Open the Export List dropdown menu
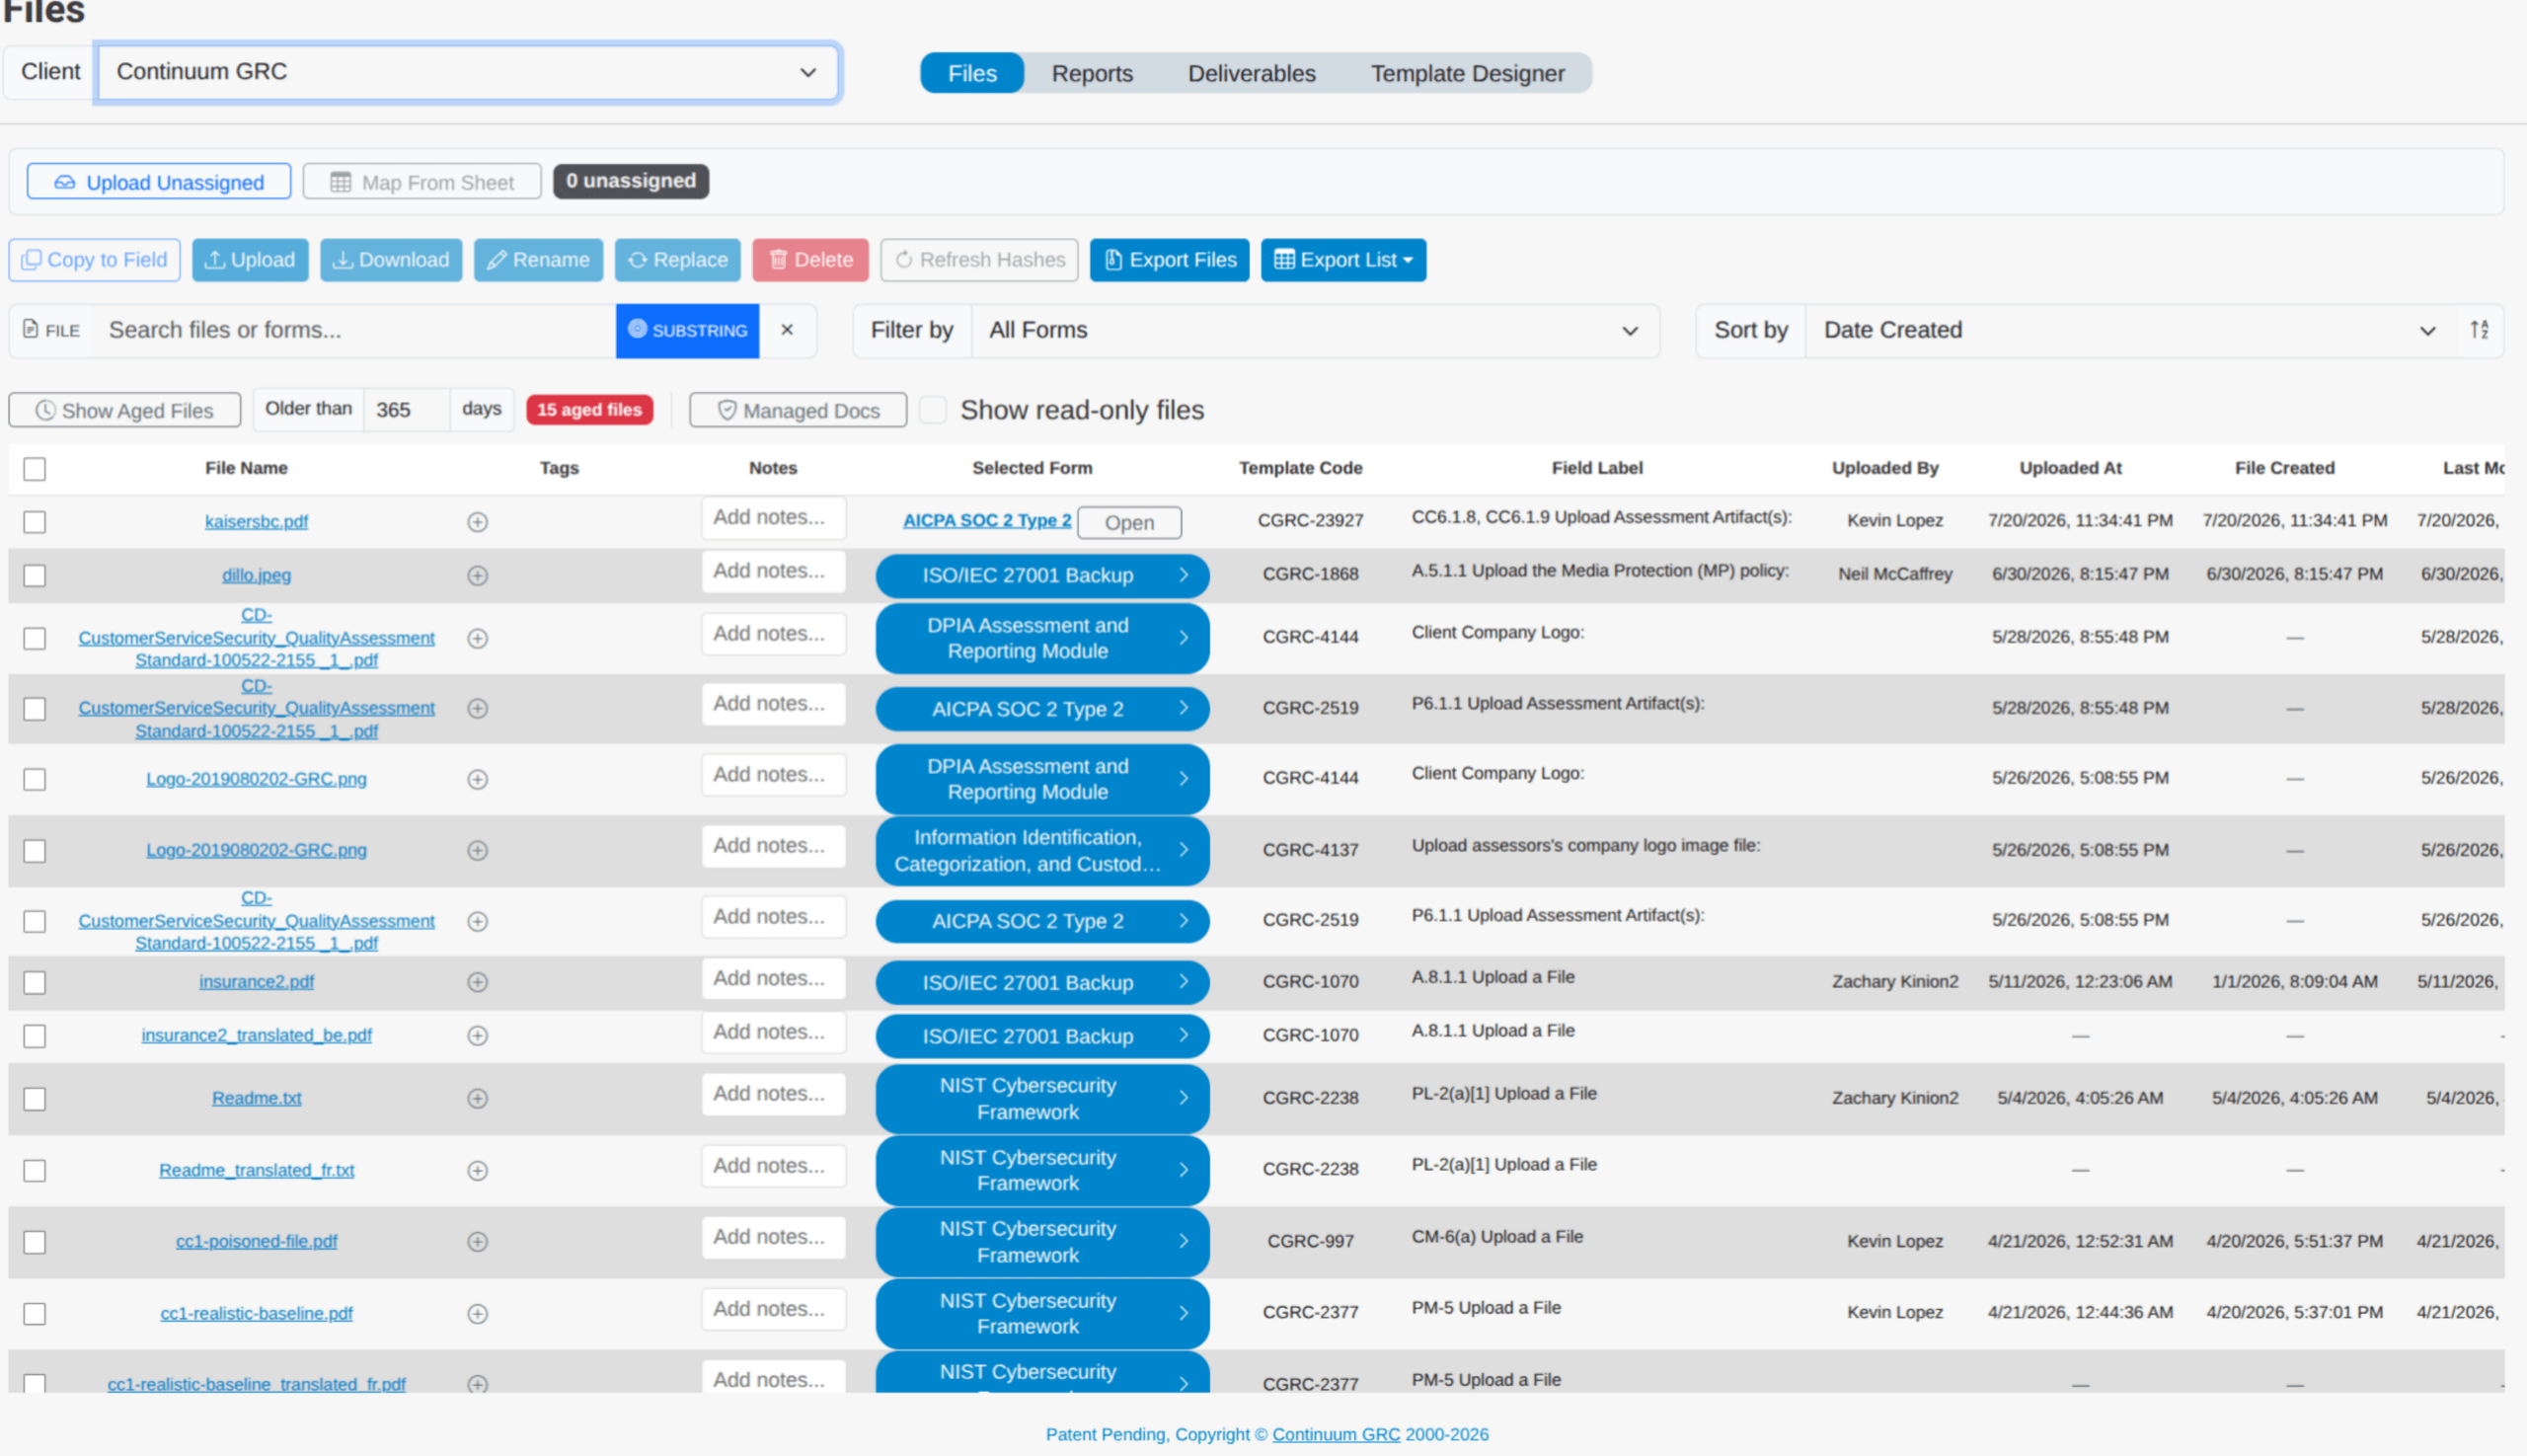2527x1456 pixels. pyautogui.click(x=1343, y=260)
